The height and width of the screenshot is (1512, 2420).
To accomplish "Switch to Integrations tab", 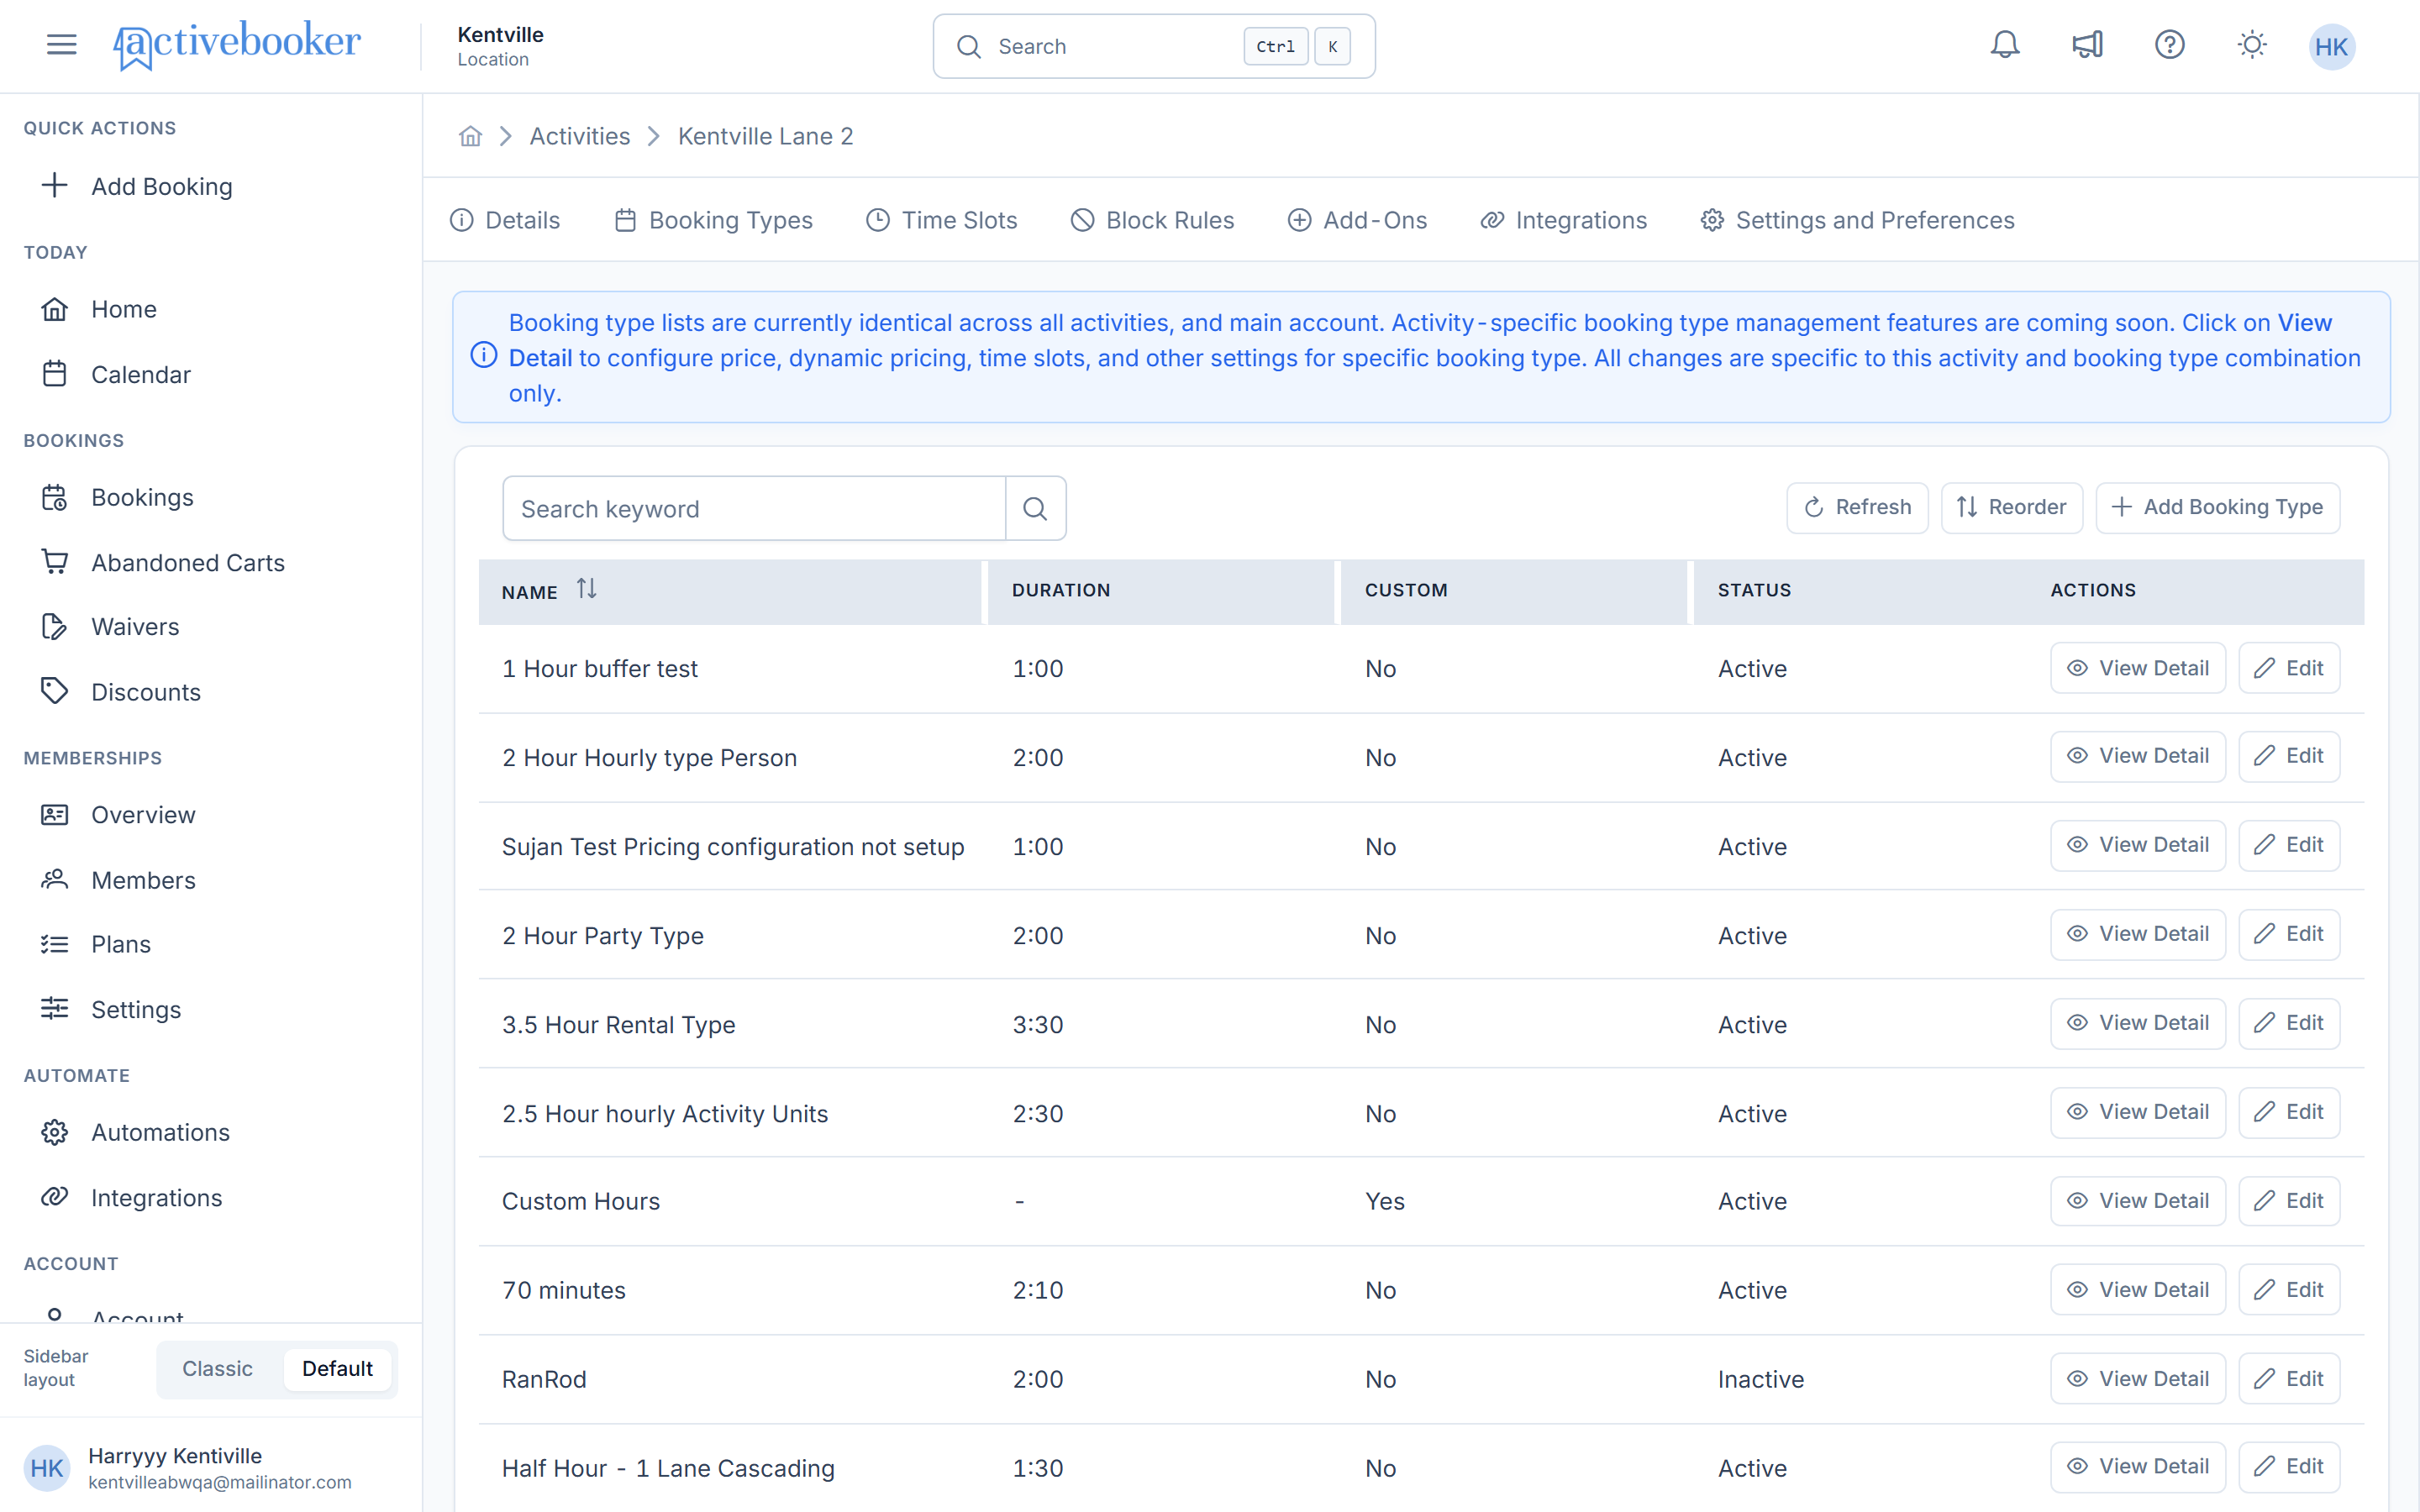I will point(1563,220).
